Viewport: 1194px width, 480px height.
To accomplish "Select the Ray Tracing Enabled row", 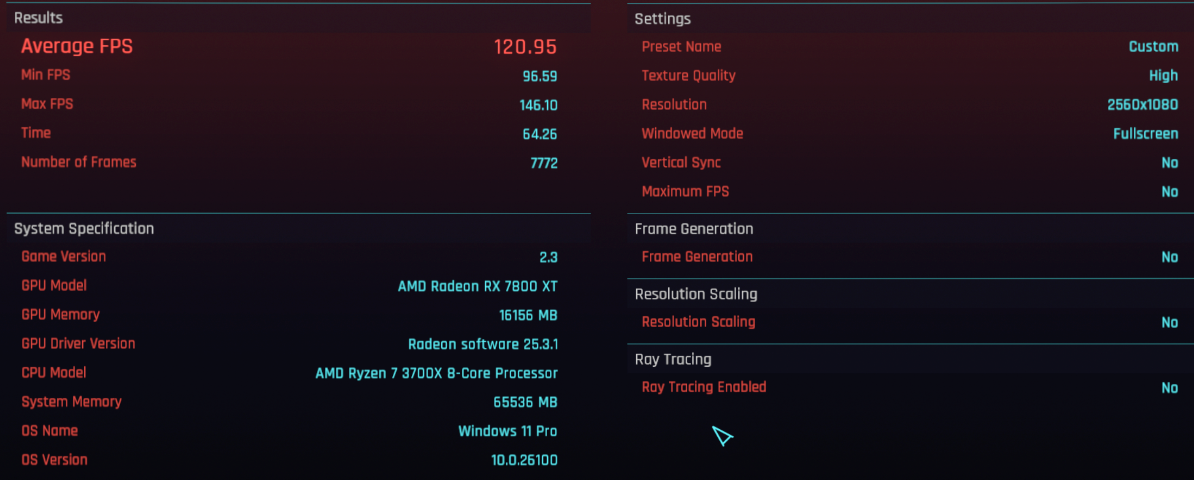I will pos(911,387).
